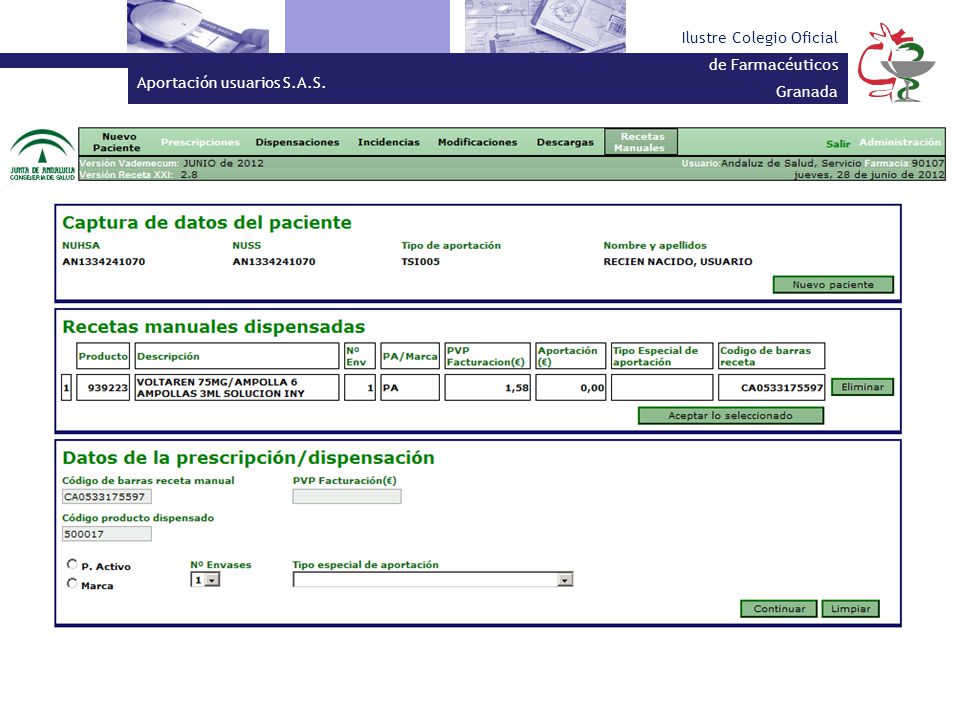Click the Aportación usuarios S.A.S. title
The width and height of the screenshot is (960, 720).
pos(231,83)
